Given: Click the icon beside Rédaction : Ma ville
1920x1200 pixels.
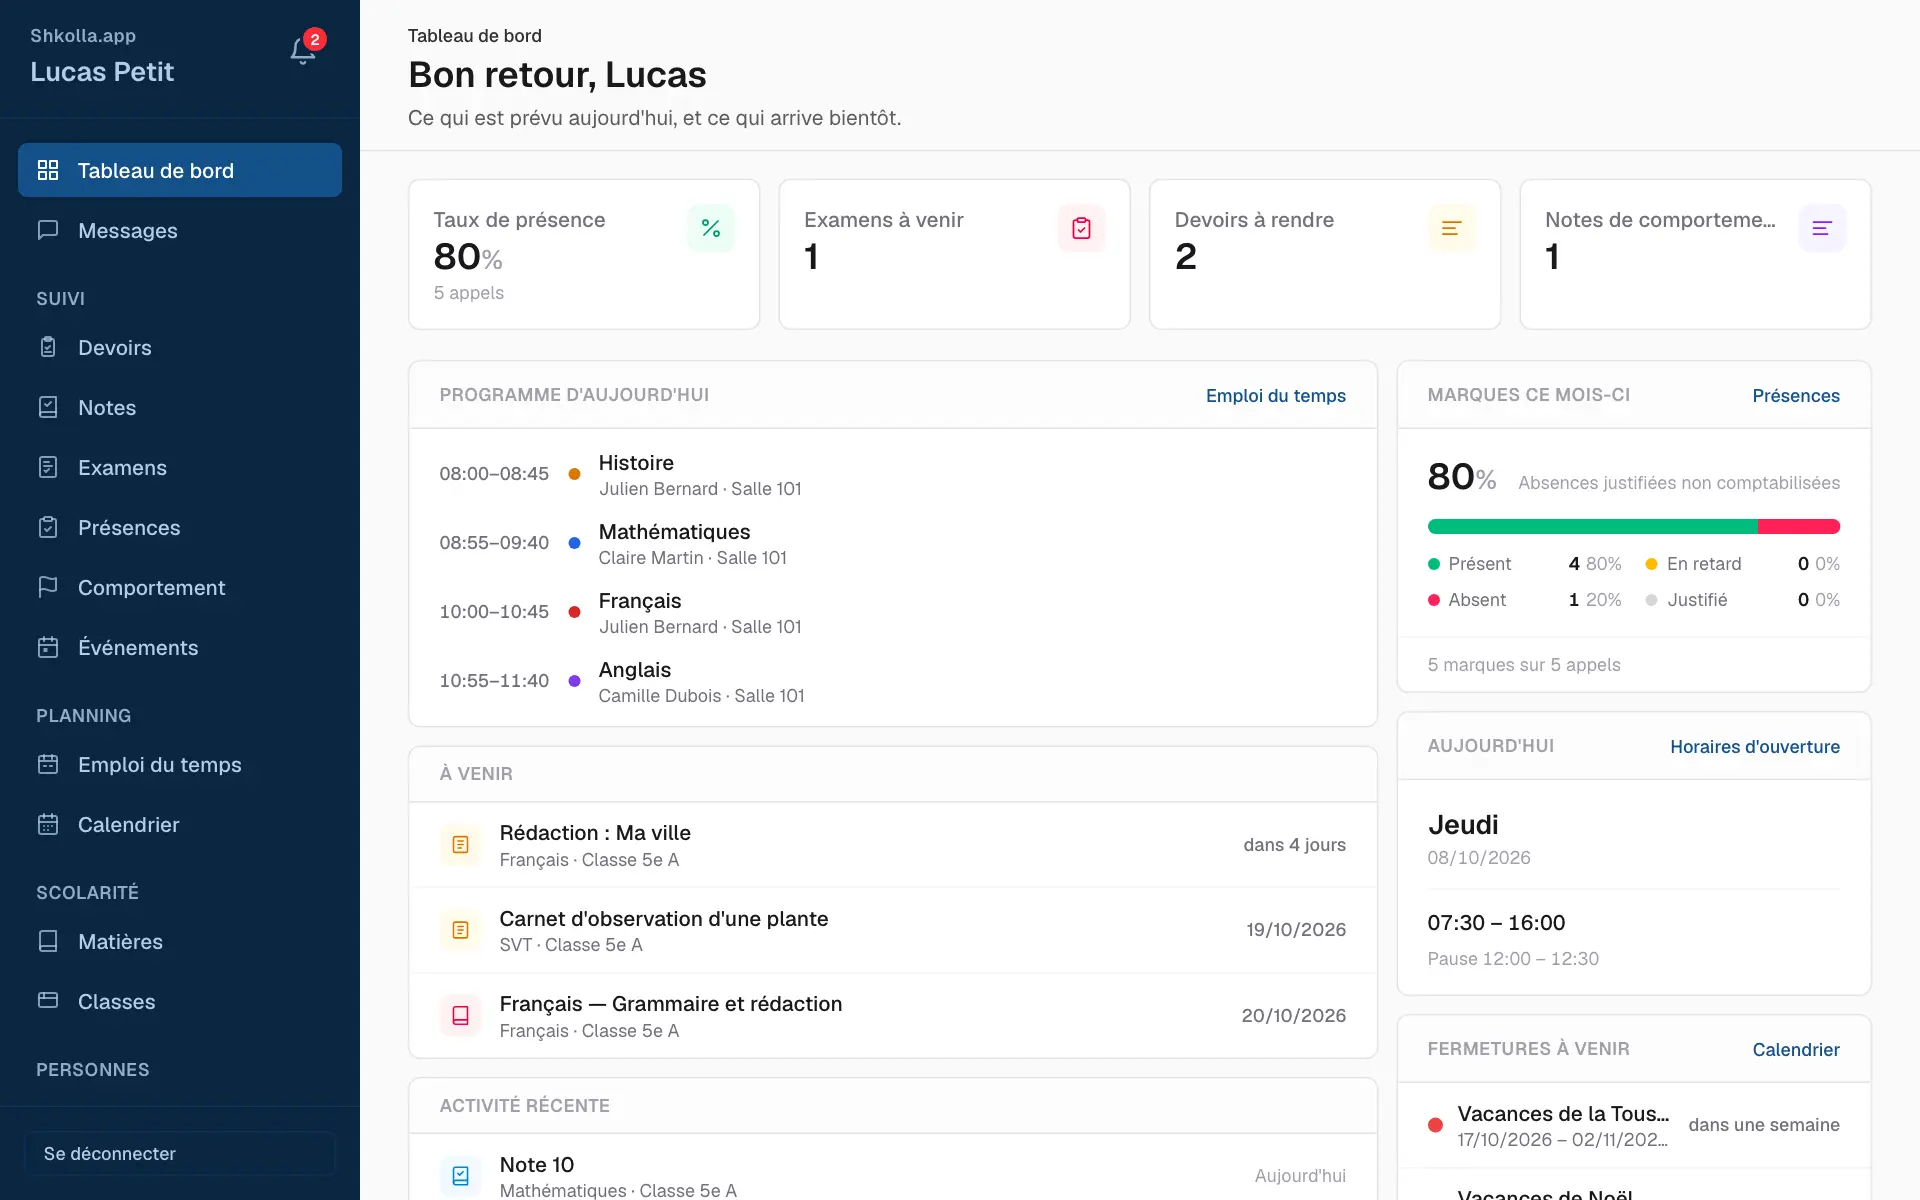Looking at the screenshot, I should tap(461, 845).
